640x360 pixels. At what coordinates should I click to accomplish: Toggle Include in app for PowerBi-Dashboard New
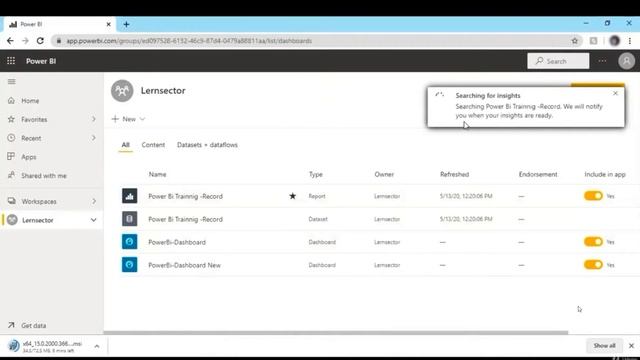tap(593, 264)
